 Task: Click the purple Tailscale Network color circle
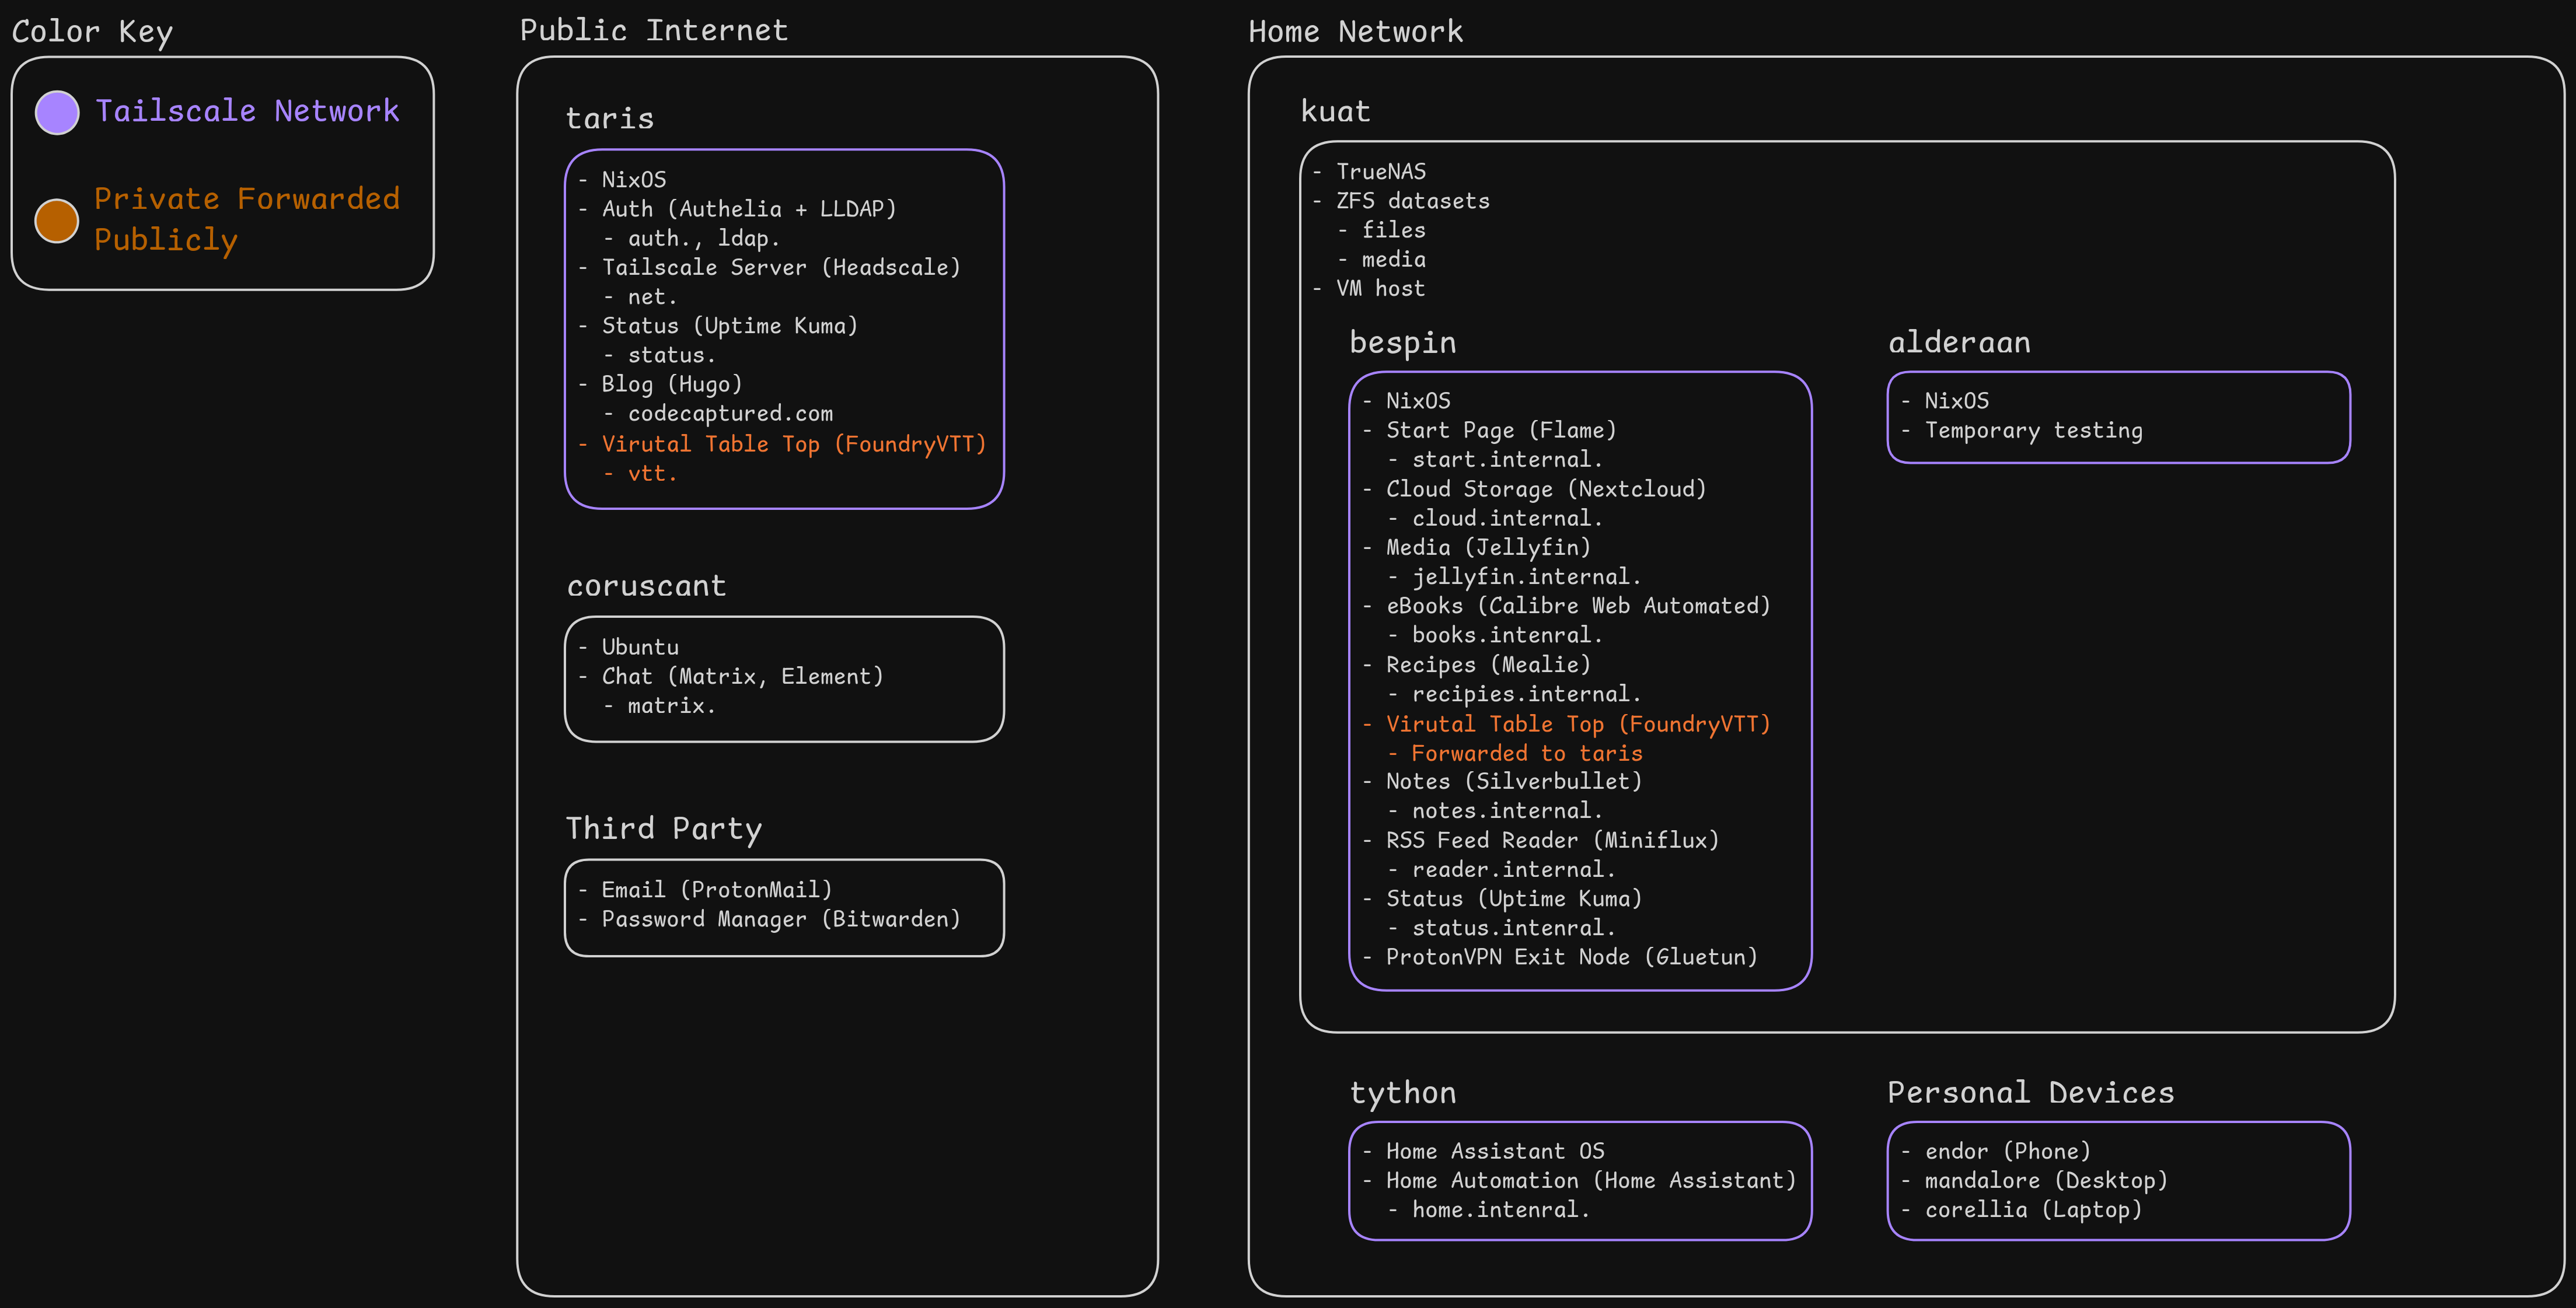(x=57, y=112)
